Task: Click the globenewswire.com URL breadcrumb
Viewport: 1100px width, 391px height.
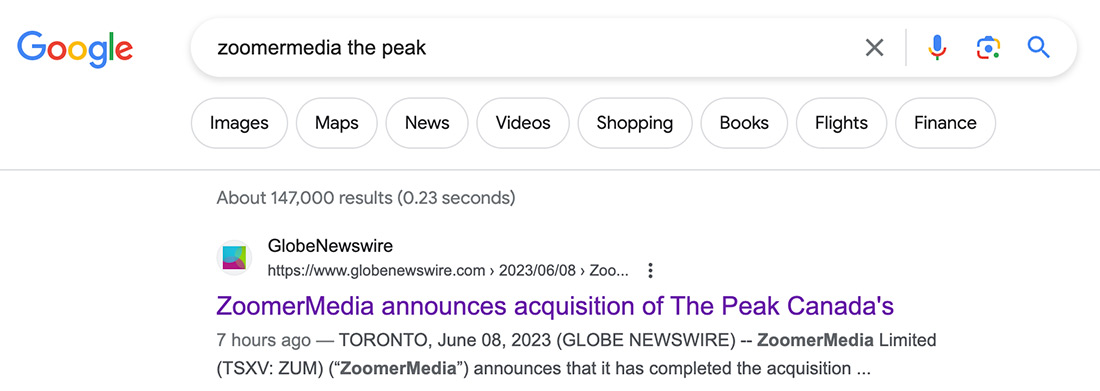Action: pos(448,270)
